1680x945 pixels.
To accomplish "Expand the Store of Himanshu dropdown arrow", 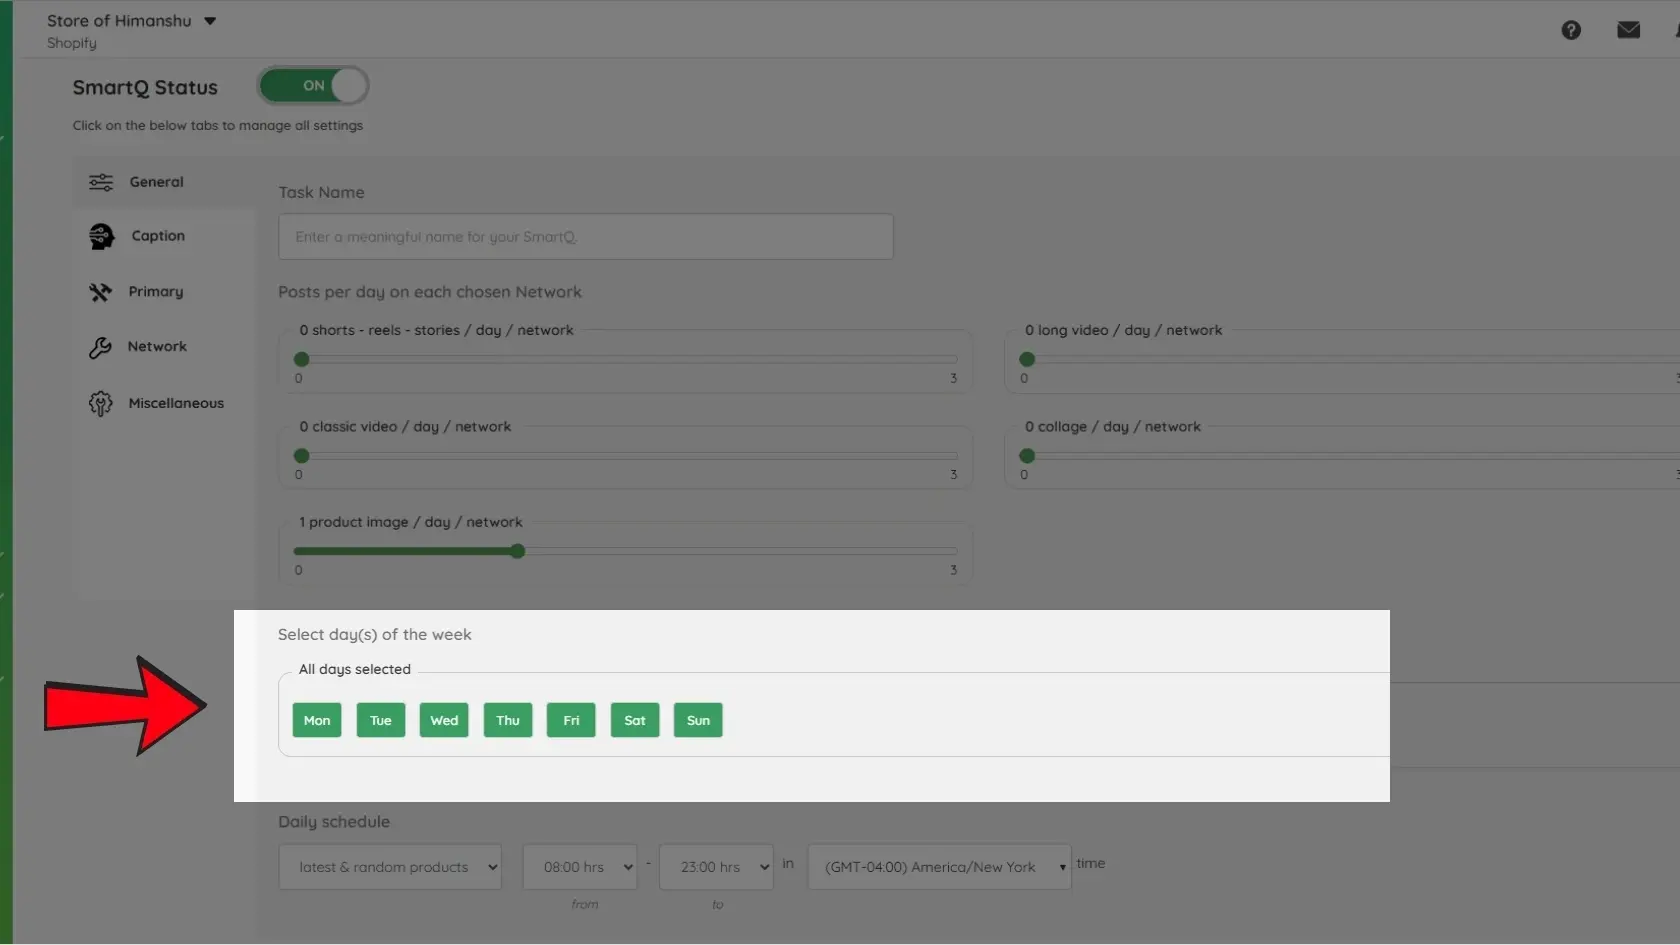I will tap(210, 21).
